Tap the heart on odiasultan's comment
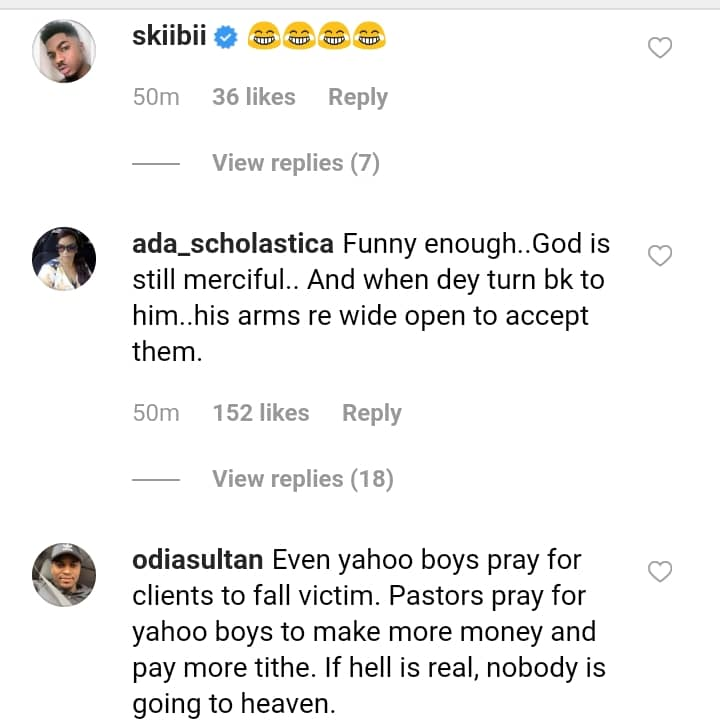This screenshot has height=728, width=720. [x=660, y=571]
